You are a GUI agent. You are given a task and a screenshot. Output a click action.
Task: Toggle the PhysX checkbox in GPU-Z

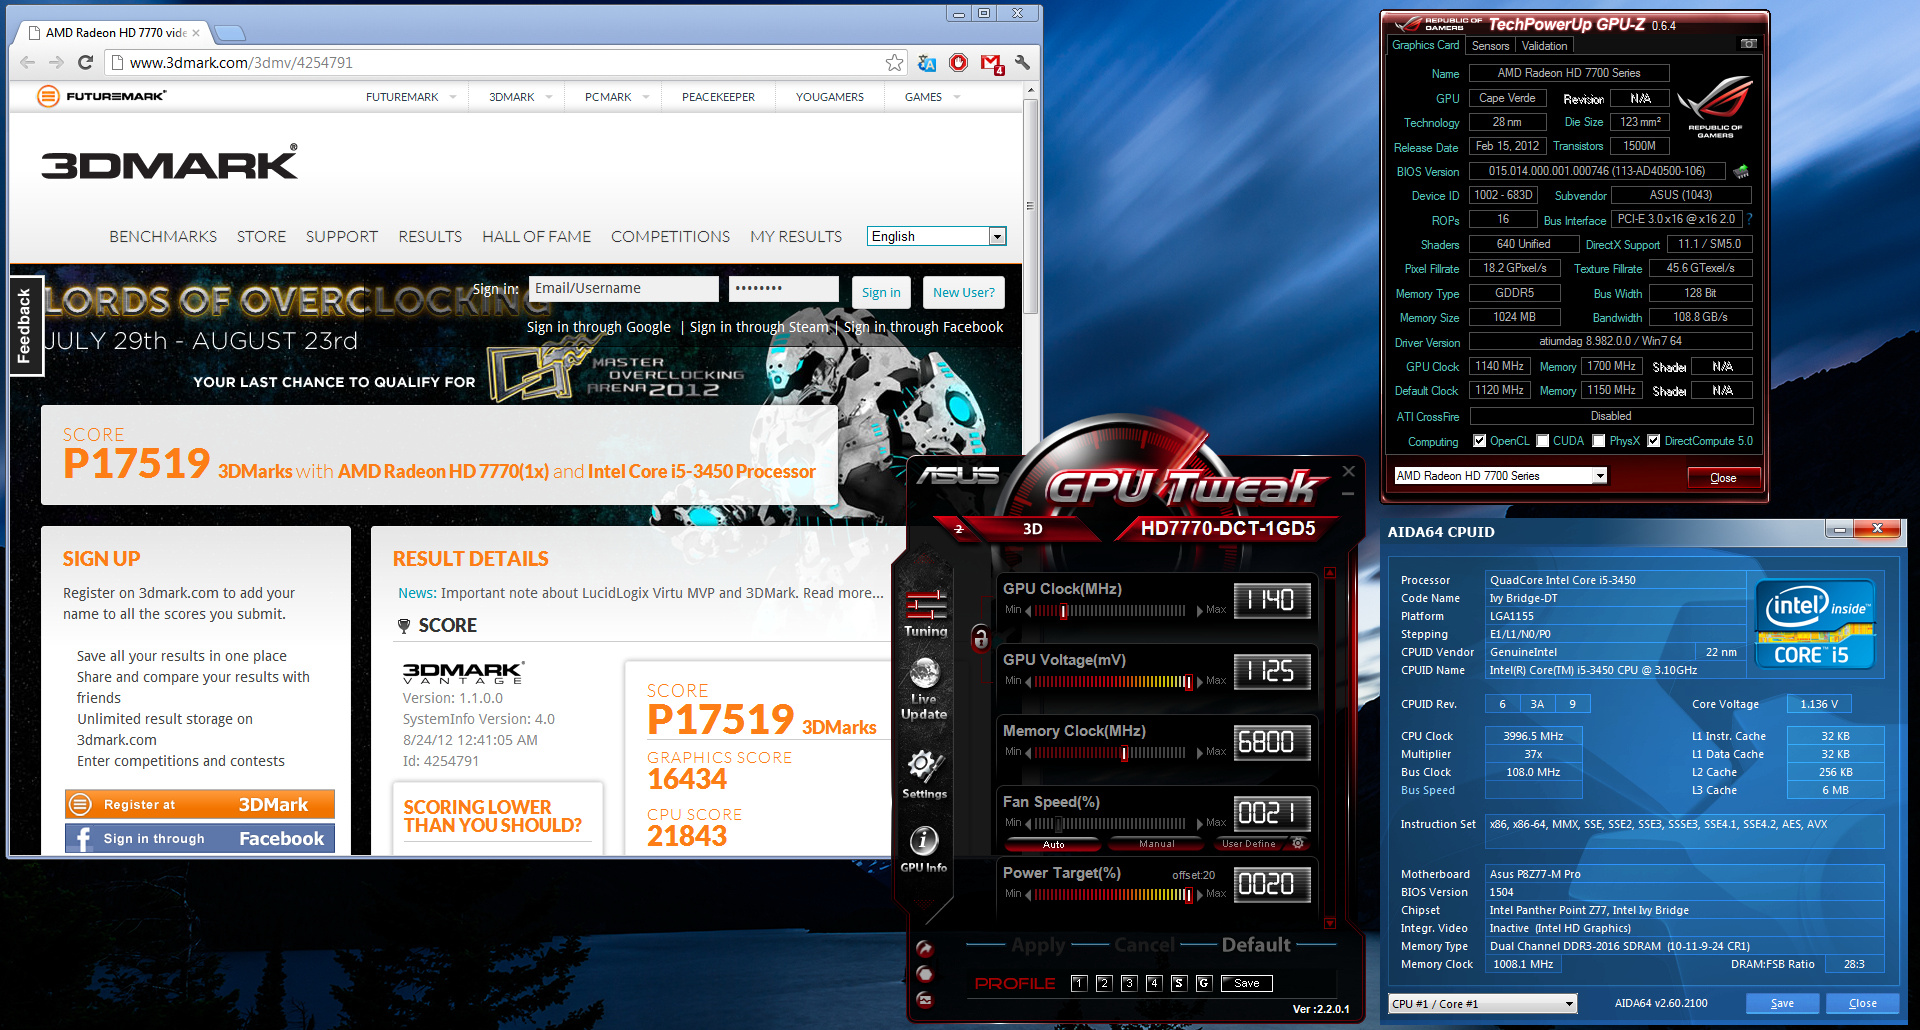pyautogui.click(x=1598, y=441)
